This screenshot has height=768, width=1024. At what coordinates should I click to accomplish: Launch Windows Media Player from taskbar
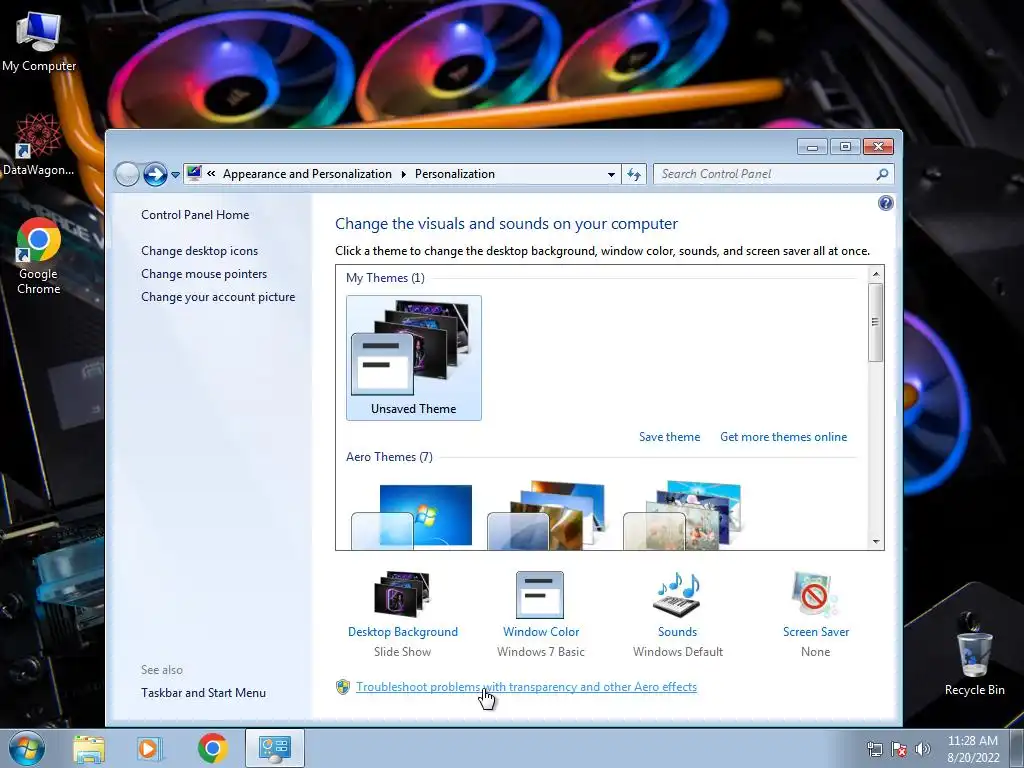tap(149, 748)
